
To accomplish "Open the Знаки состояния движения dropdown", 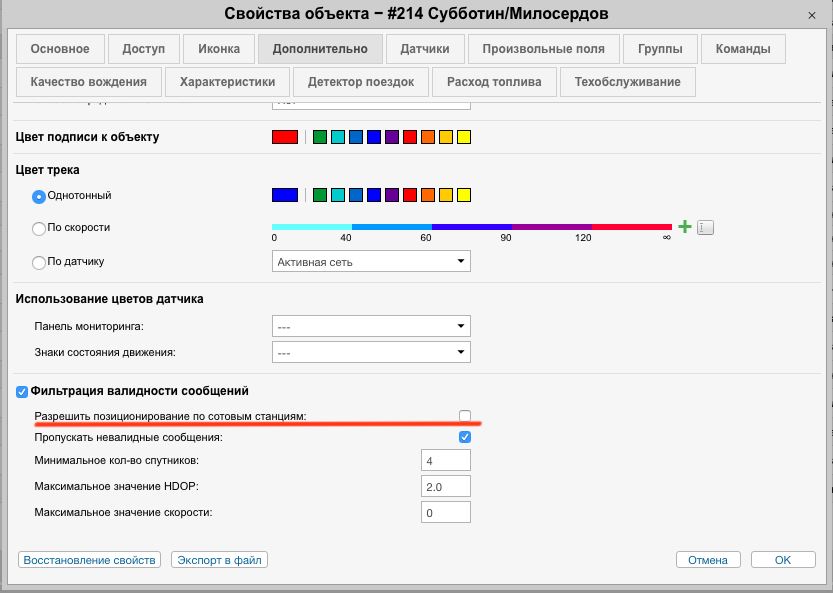I will click(371, 352).
